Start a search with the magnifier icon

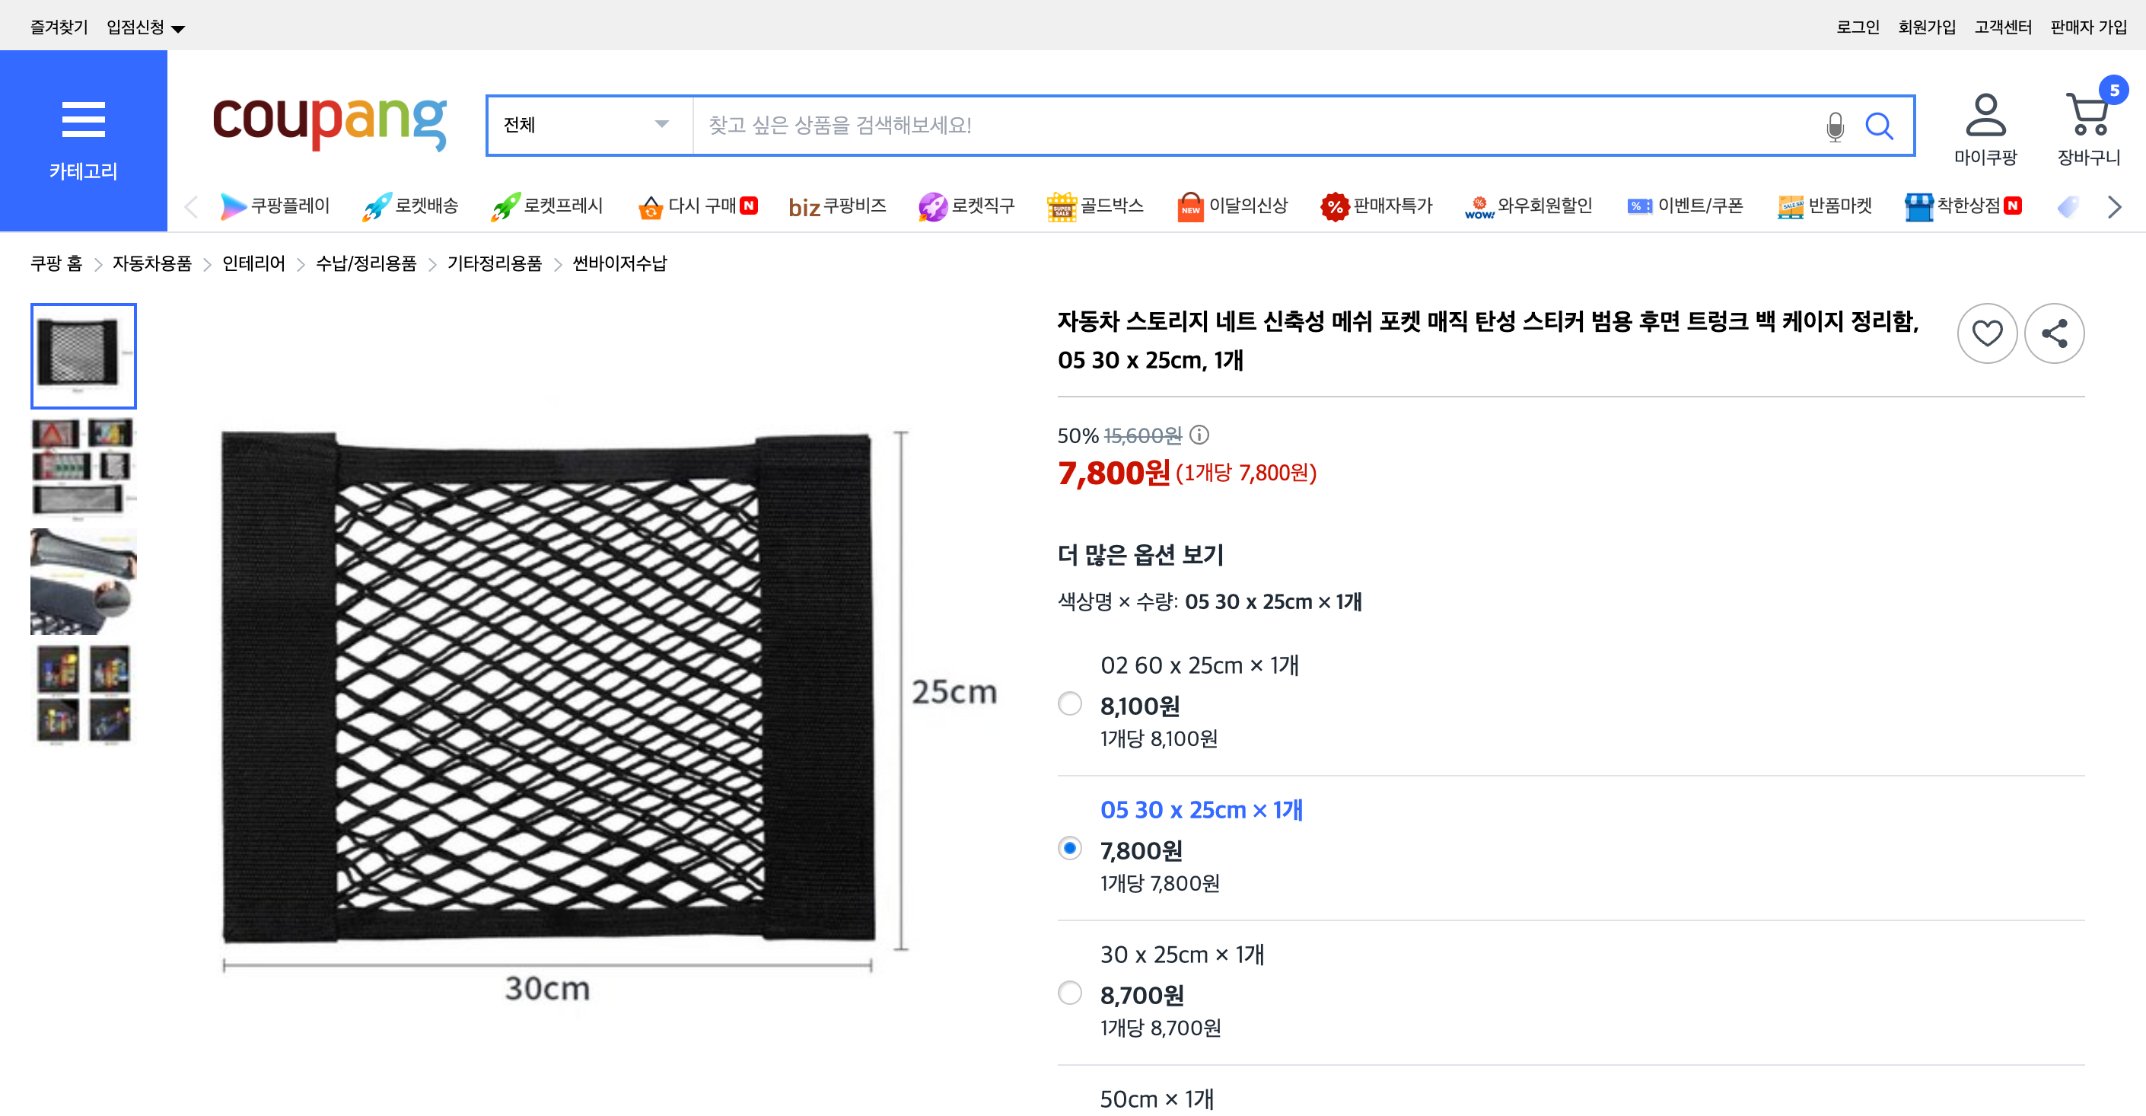pos(1880,126)
